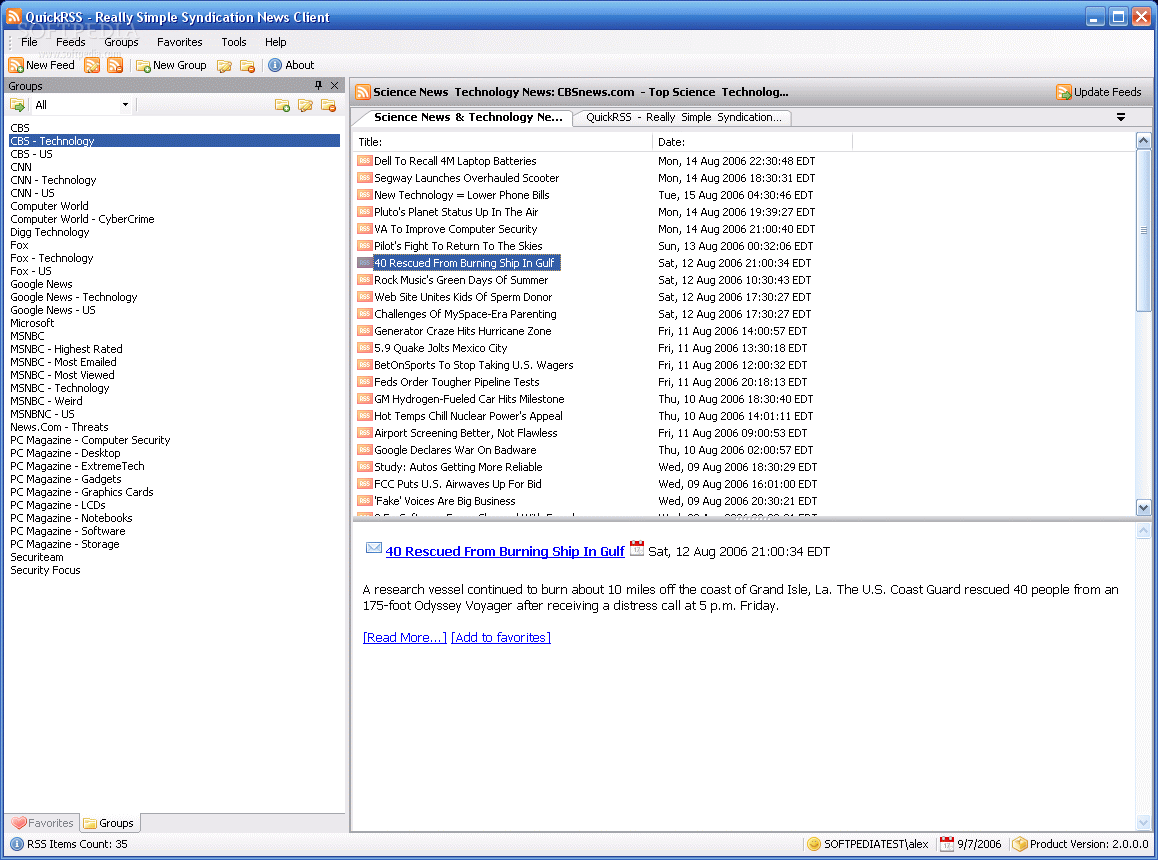The width and height of the screenshot is (1158, 860).
Task: Open the Tools menu
Action: [x=233, y=42]
